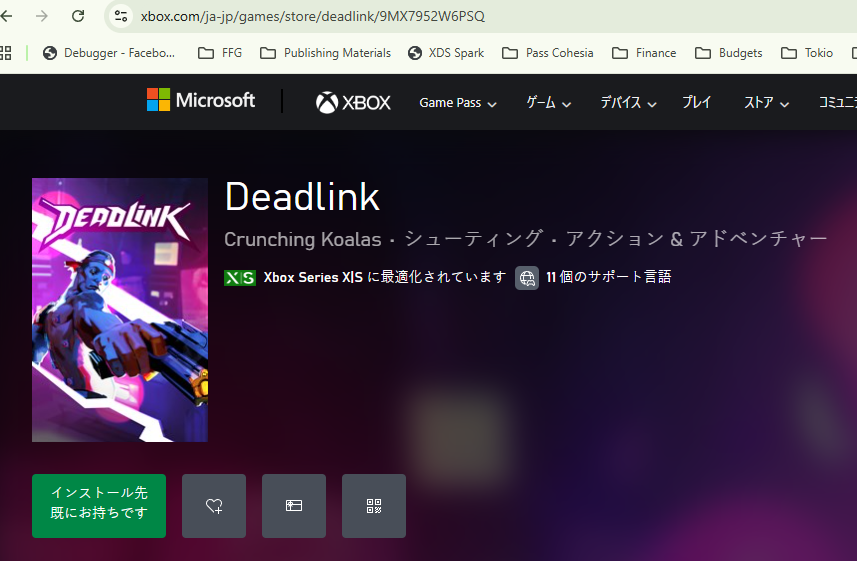Go back using browser back arrow

[6, 16]
